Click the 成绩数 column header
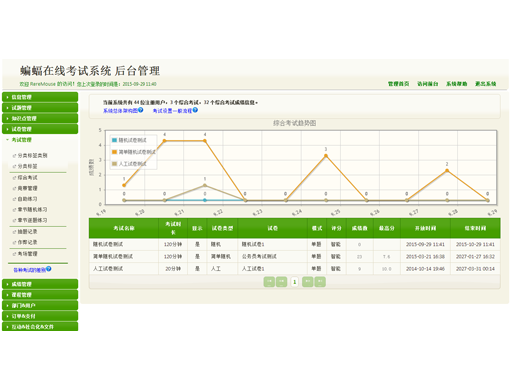 [x=360, y=228]
